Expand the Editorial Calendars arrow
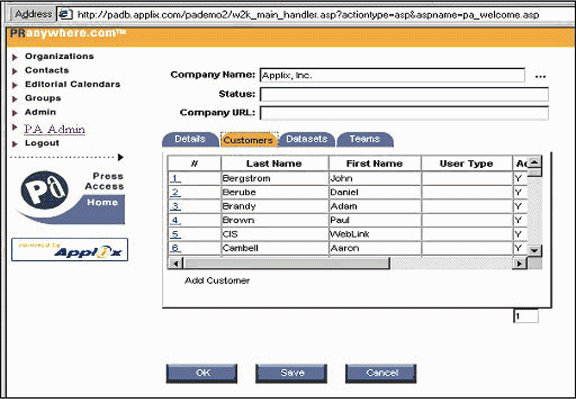576x399 pixels. [x=15, y=85]
